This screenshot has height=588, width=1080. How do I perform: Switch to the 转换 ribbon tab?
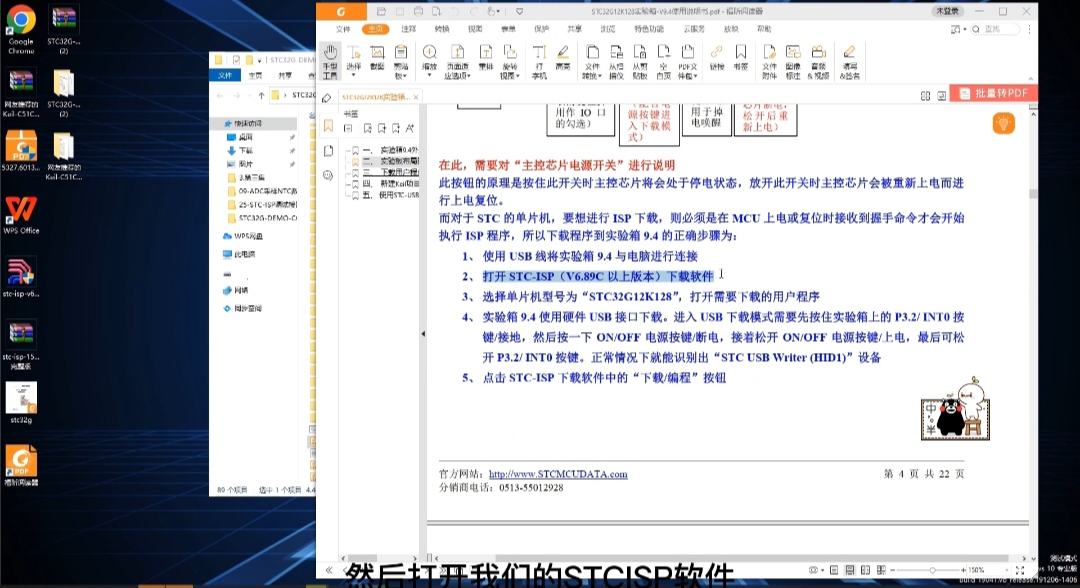tap(442, 29)
